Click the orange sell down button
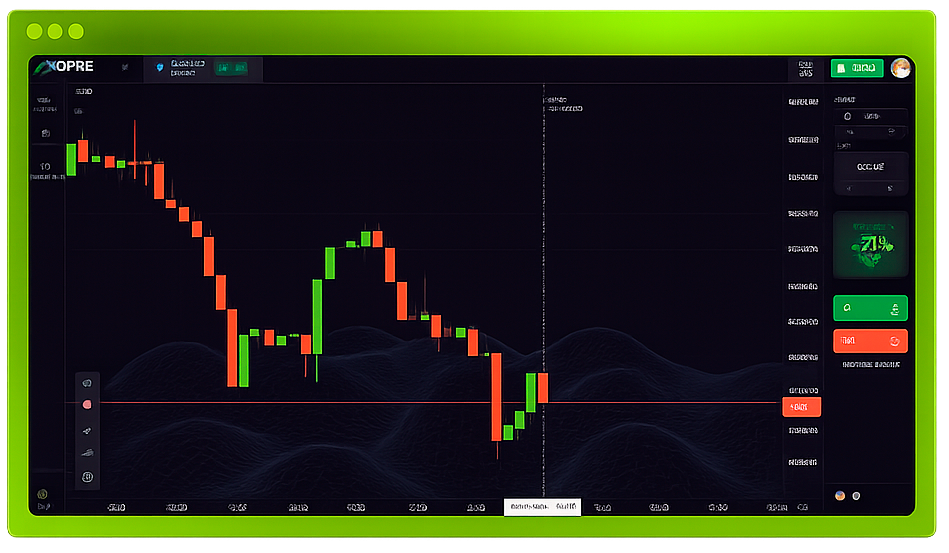The image size is (949, 553). (x=870, y=341)
